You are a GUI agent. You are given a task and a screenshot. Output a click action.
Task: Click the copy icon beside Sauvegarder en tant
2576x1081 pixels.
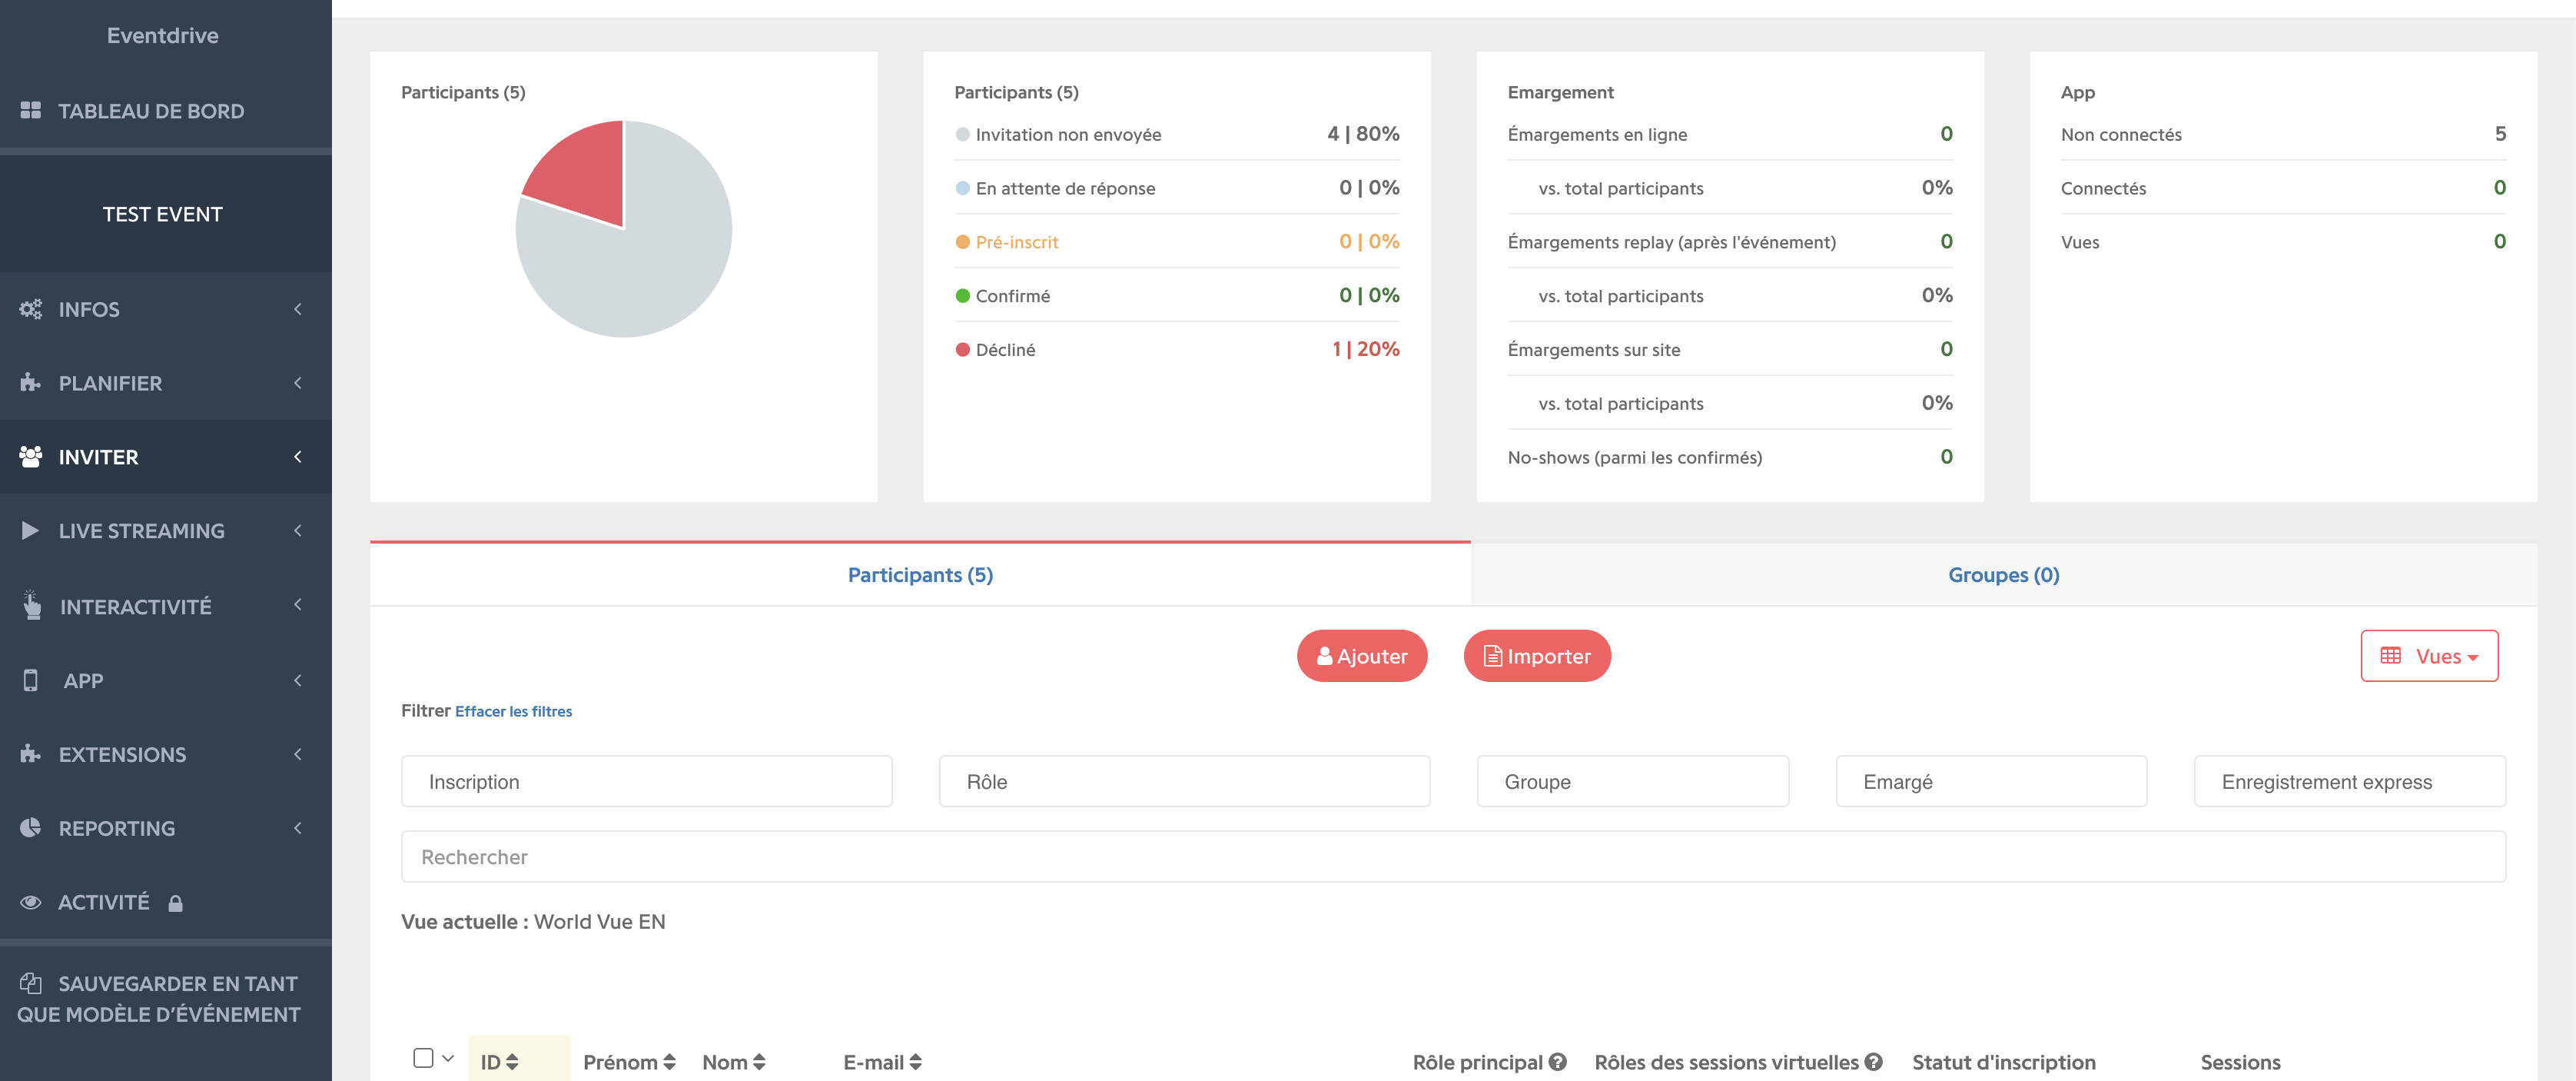click(31, 983)
